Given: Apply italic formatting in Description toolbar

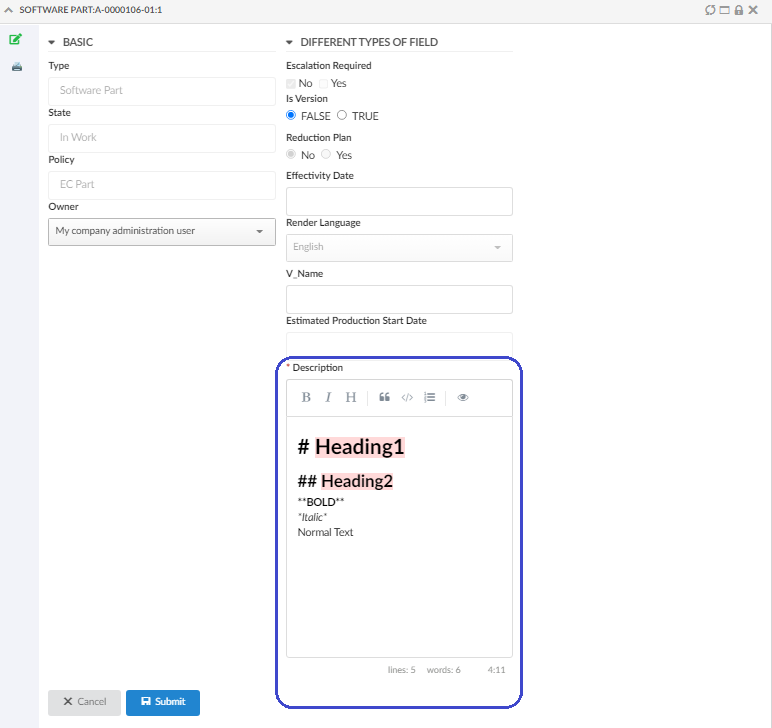Looking at the screenshot, I should click(x=328, y=397).
